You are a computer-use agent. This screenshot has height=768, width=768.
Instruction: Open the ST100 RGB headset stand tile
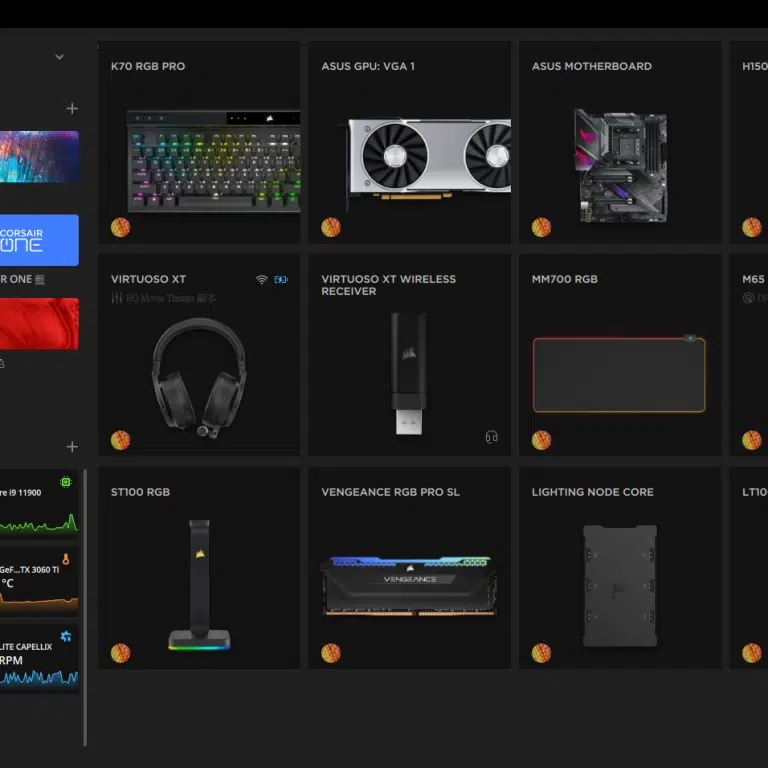click(x=199, y=568)
